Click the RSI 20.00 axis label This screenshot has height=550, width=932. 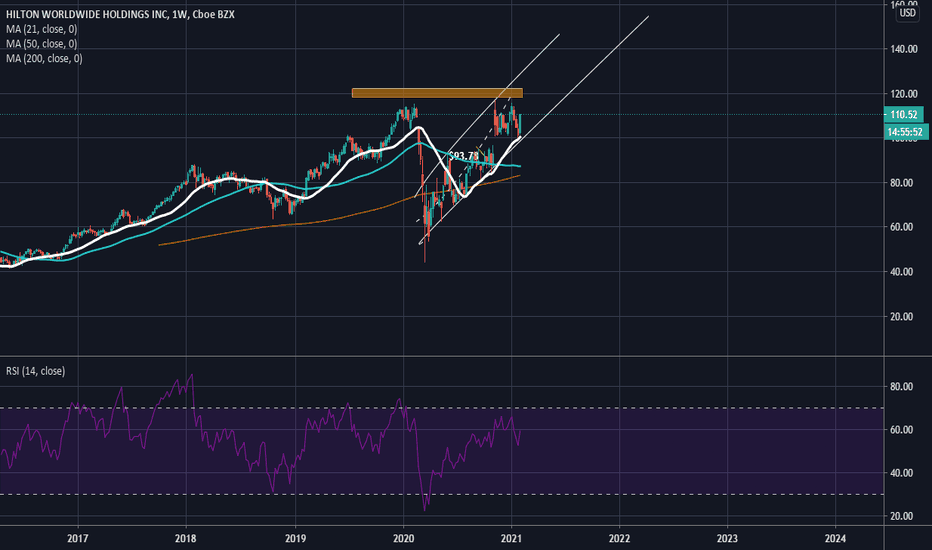901,516
